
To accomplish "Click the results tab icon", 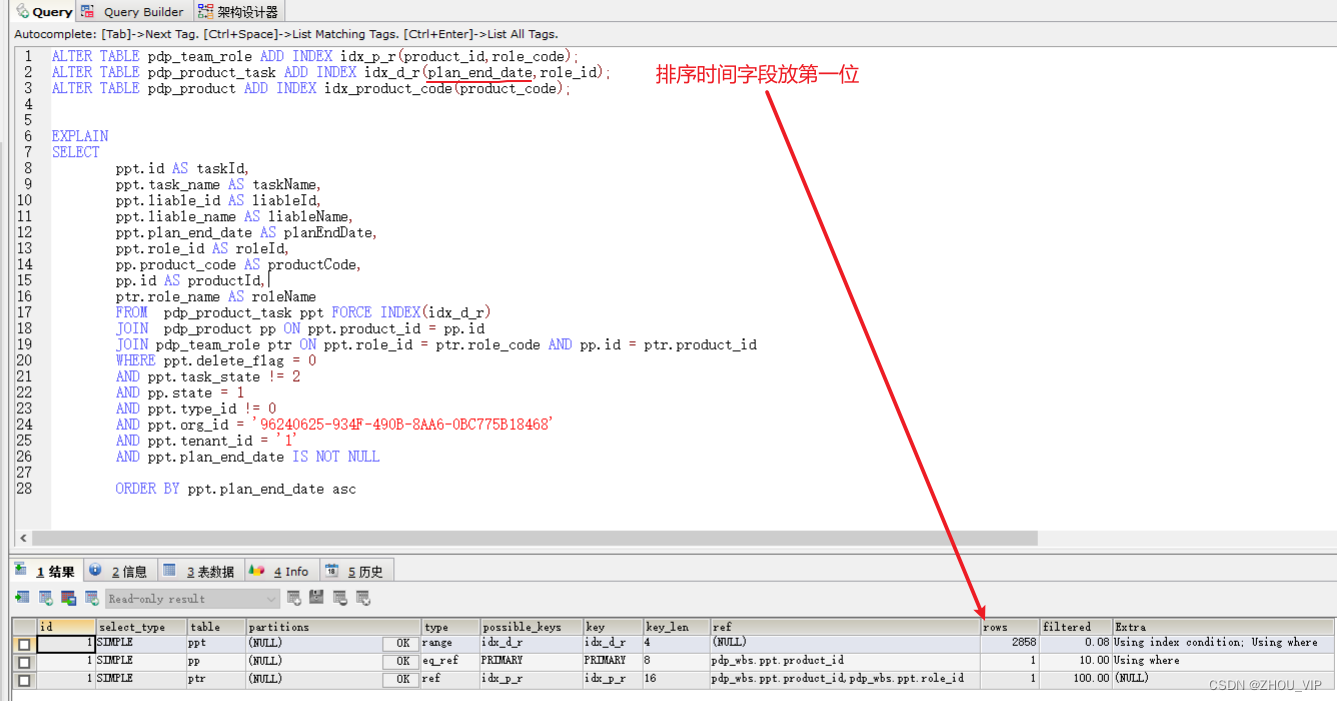I will pyautogui.click(x=21, y=570).
